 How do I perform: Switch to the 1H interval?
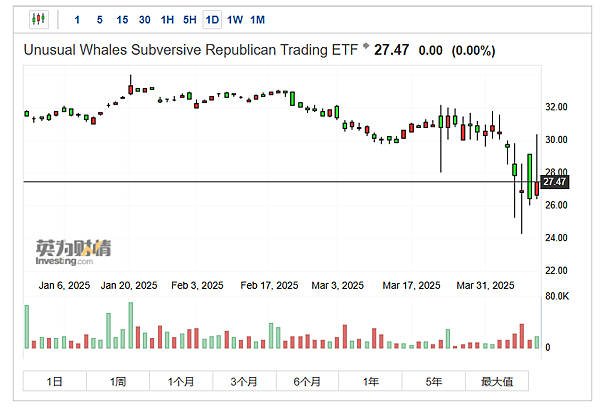(167, 20)
